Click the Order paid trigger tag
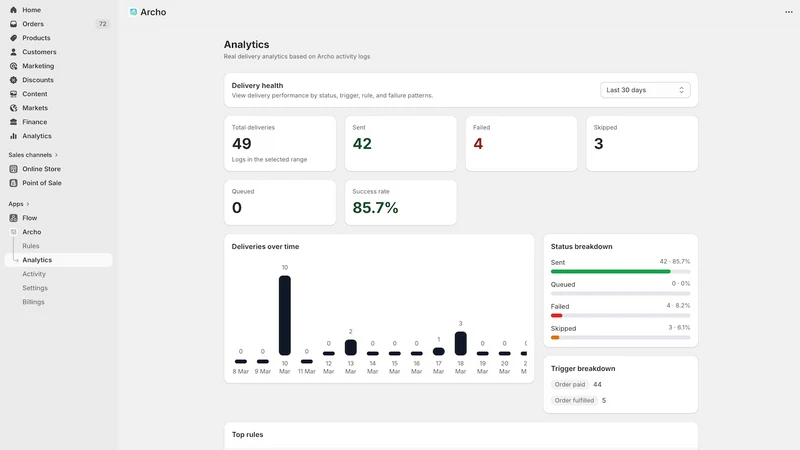The width and height of the screenshot is (800, 450). (570, 384)
